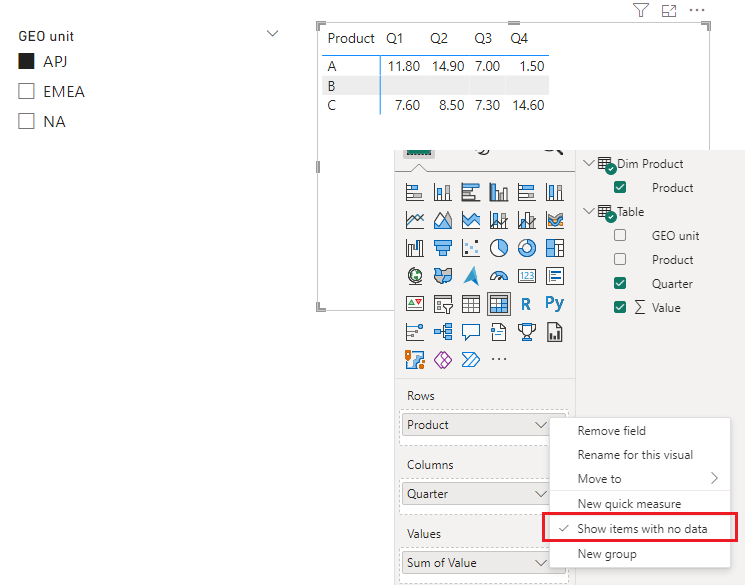Add a Q&A speech bubble visual
Image resolution: width=750 pixels, height=585 pixels.
point(471,331)
